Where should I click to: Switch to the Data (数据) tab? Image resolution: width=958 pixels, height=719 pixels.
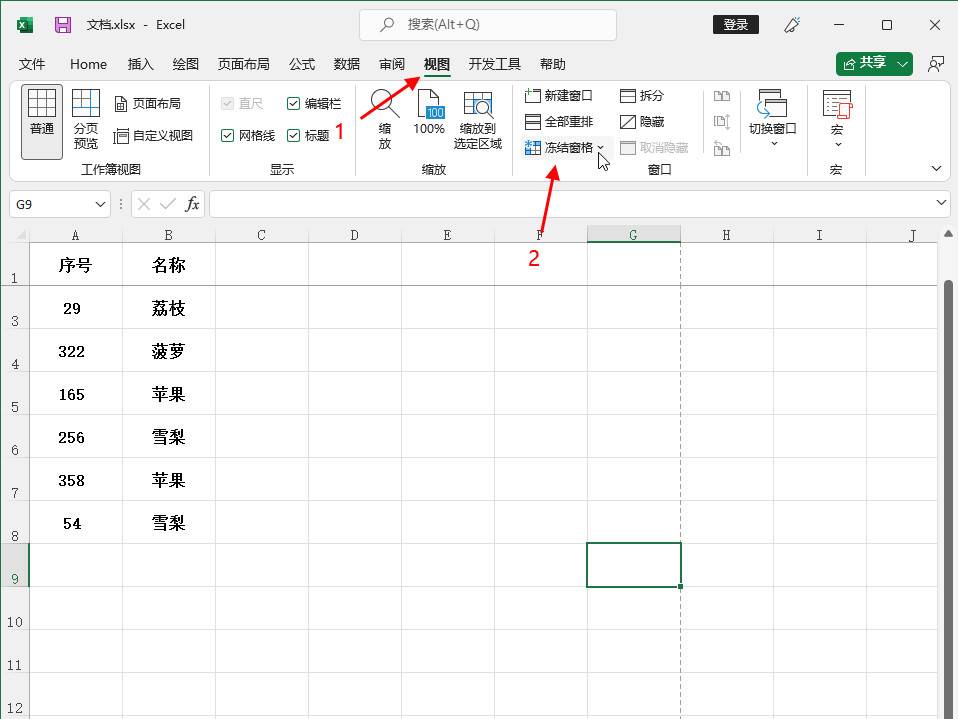(346, 64)
